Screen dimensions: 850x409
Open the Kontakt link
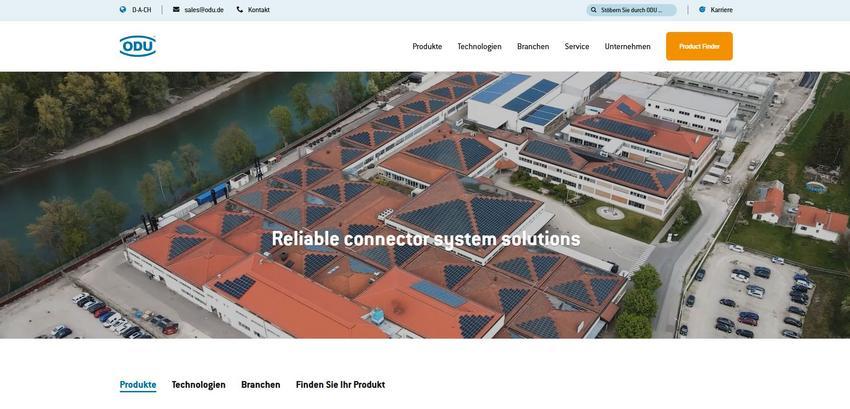tap(259, 10)
